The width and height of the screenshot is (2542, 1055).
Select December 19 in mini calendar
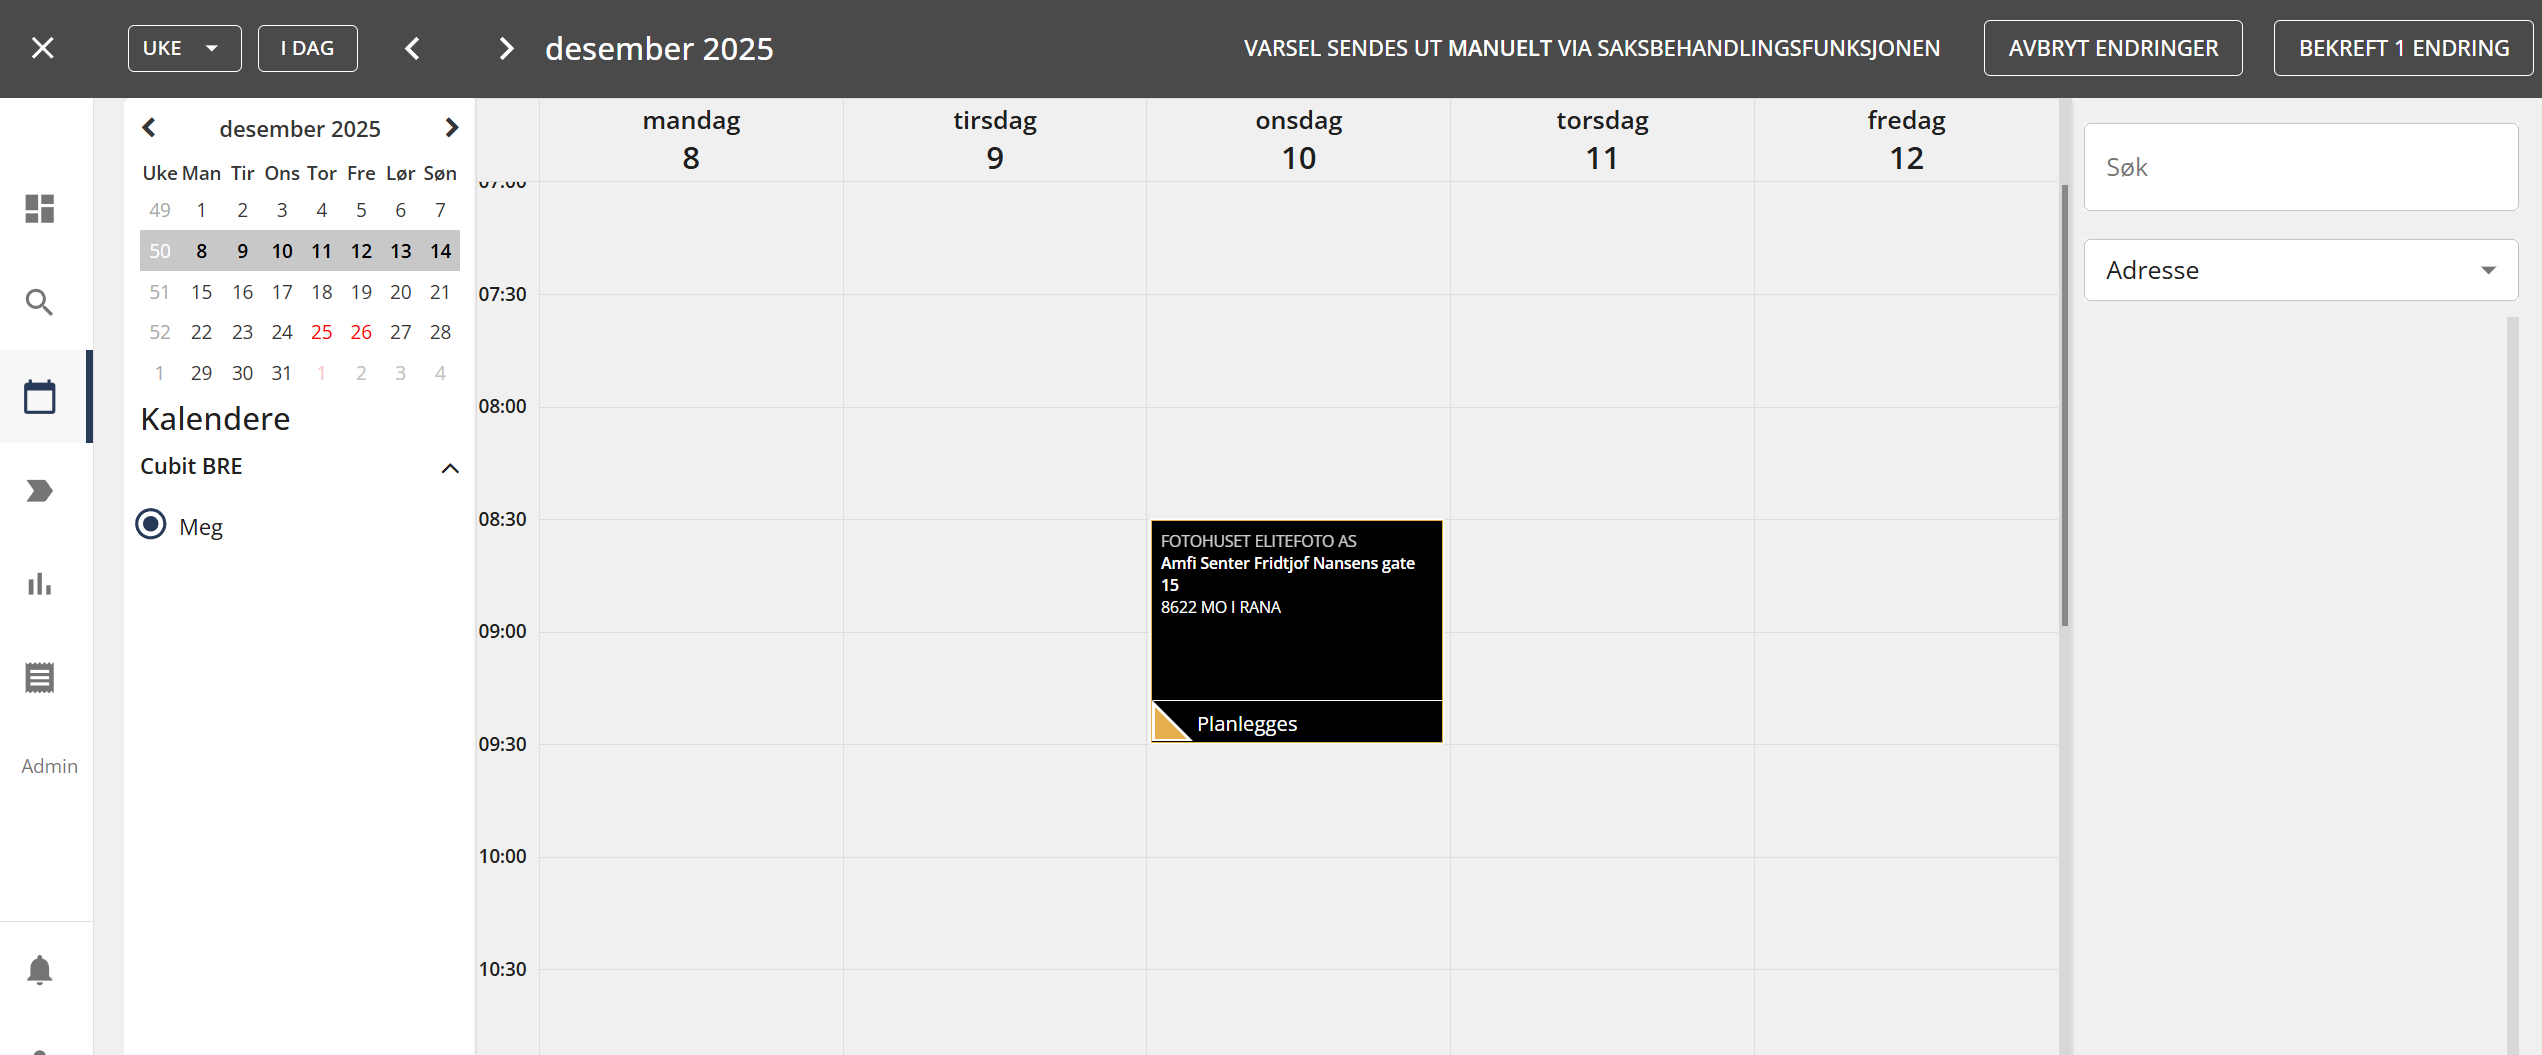pos(361,292)
